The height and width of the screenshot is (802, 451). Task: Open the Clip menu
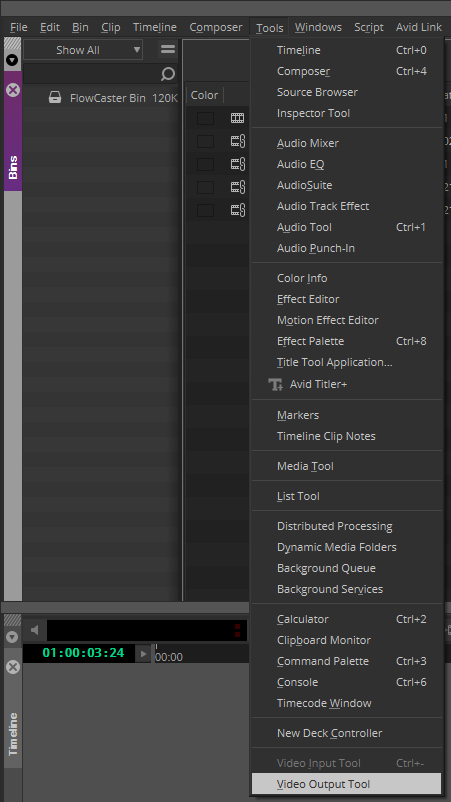tap(110, 27)
